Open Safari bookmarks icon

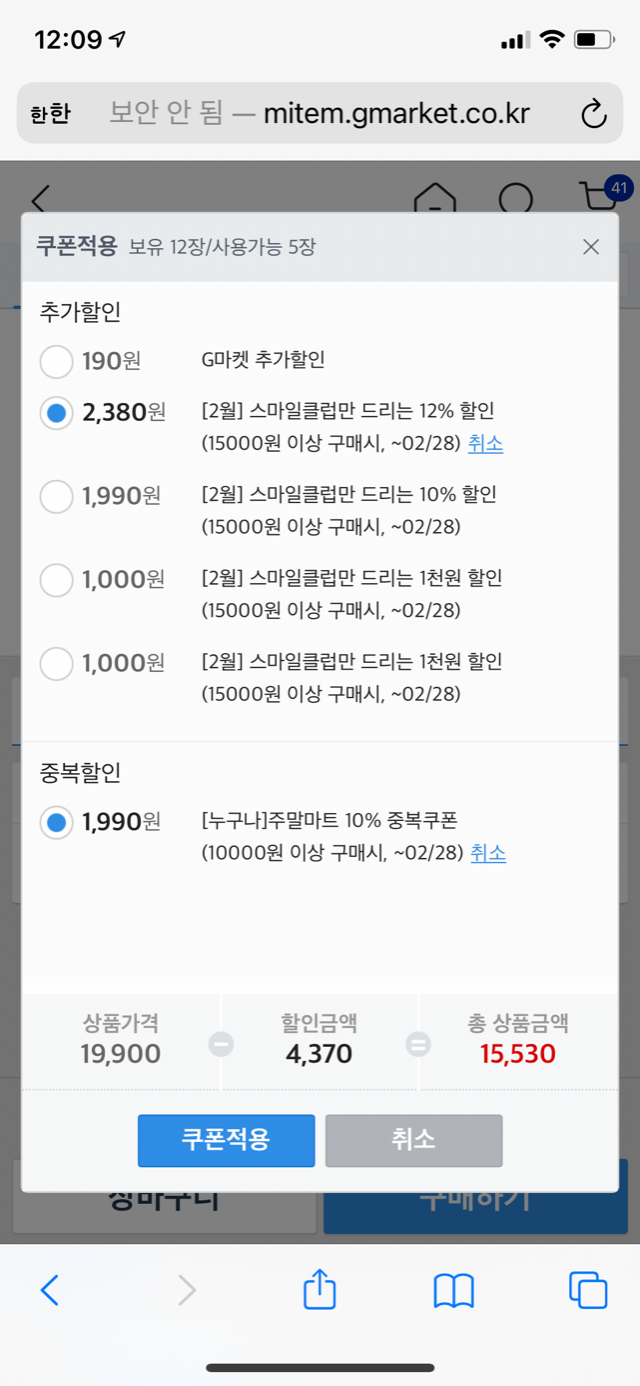[453, 1291]
